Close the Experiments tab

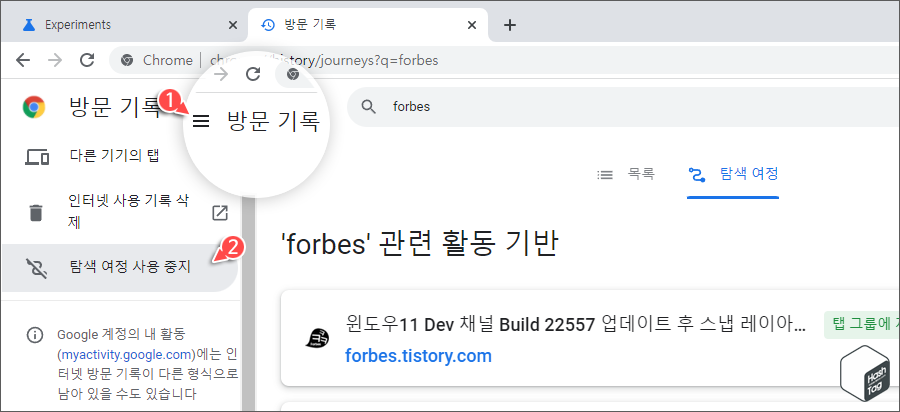click(232, 25)
